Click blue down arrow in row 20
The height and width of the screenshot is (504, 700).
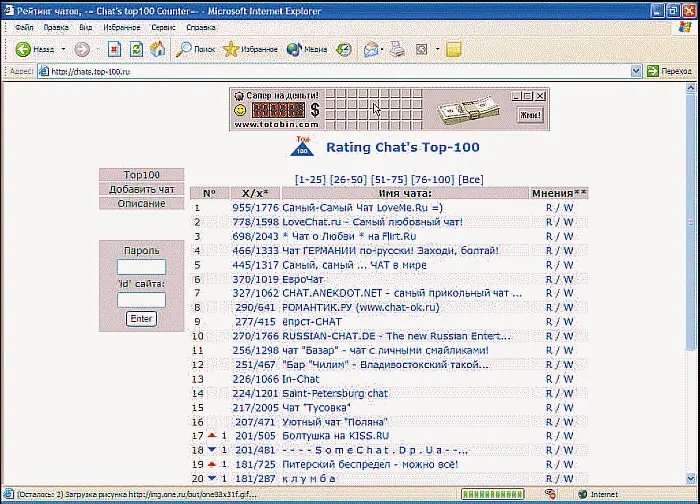212,478
